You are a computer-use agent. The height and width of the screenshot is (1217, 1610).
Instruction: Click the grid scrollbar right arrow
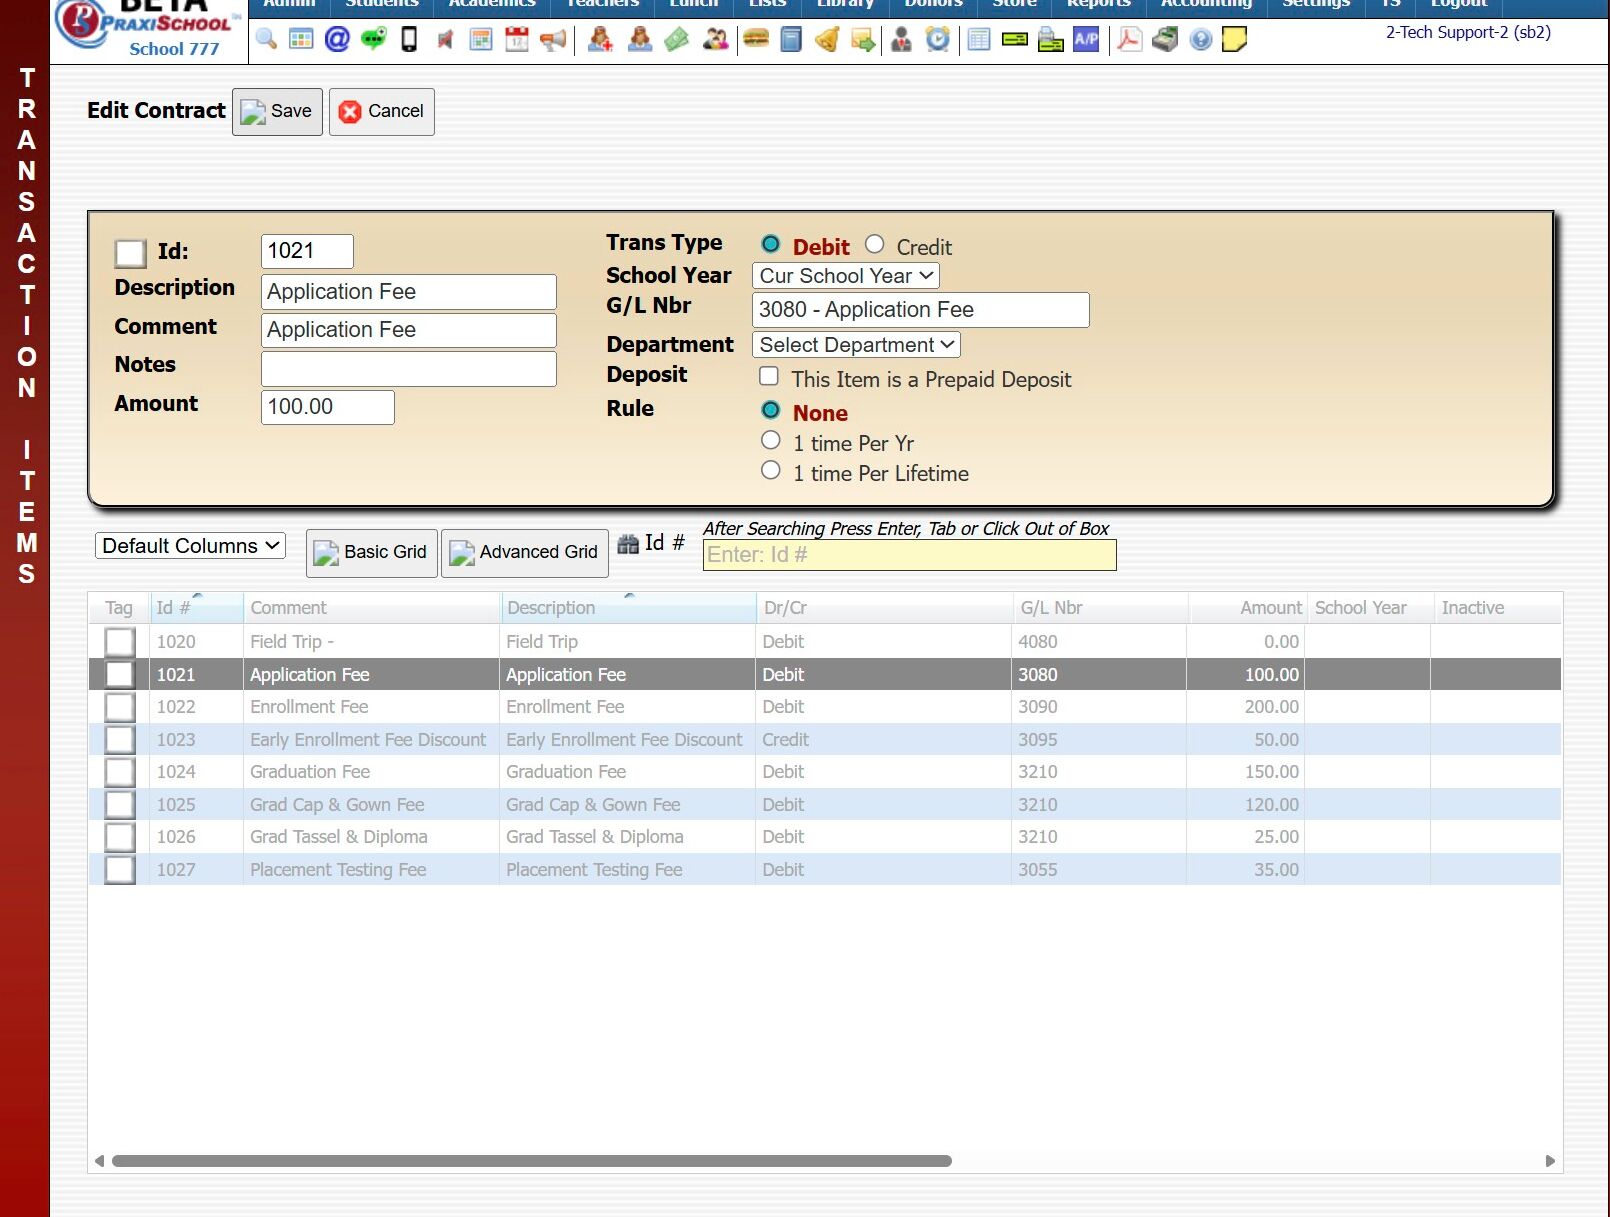(x=1550, y=1161)
